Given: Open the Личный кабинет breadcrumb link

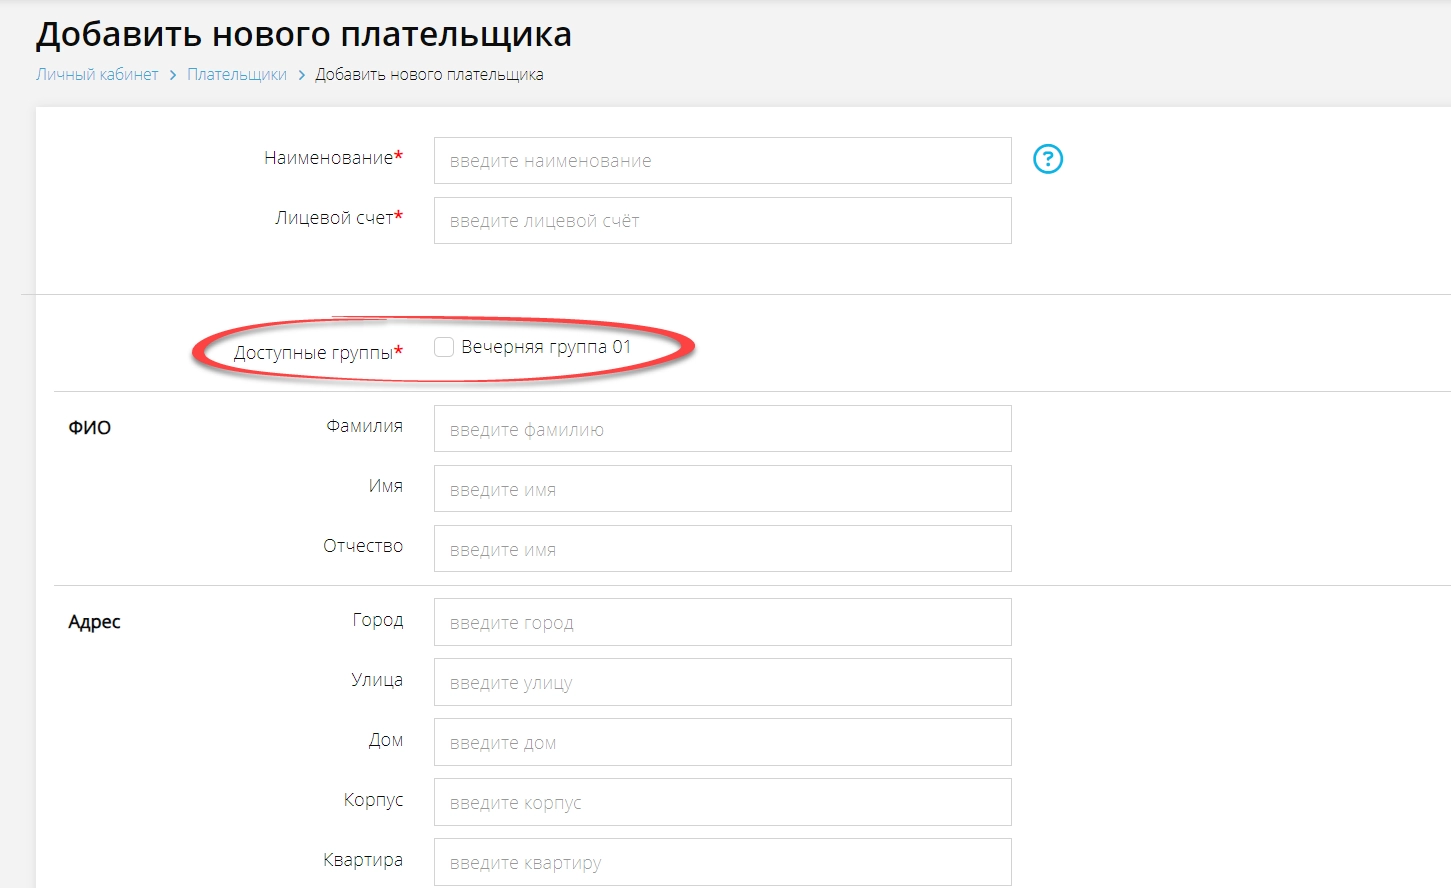Looking at the screenshot, I should (97, 74).
